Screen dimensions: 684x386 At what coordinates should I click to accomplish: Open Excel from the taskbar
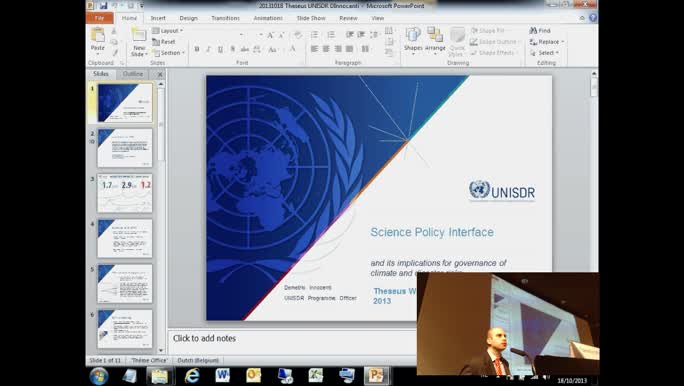316,375
